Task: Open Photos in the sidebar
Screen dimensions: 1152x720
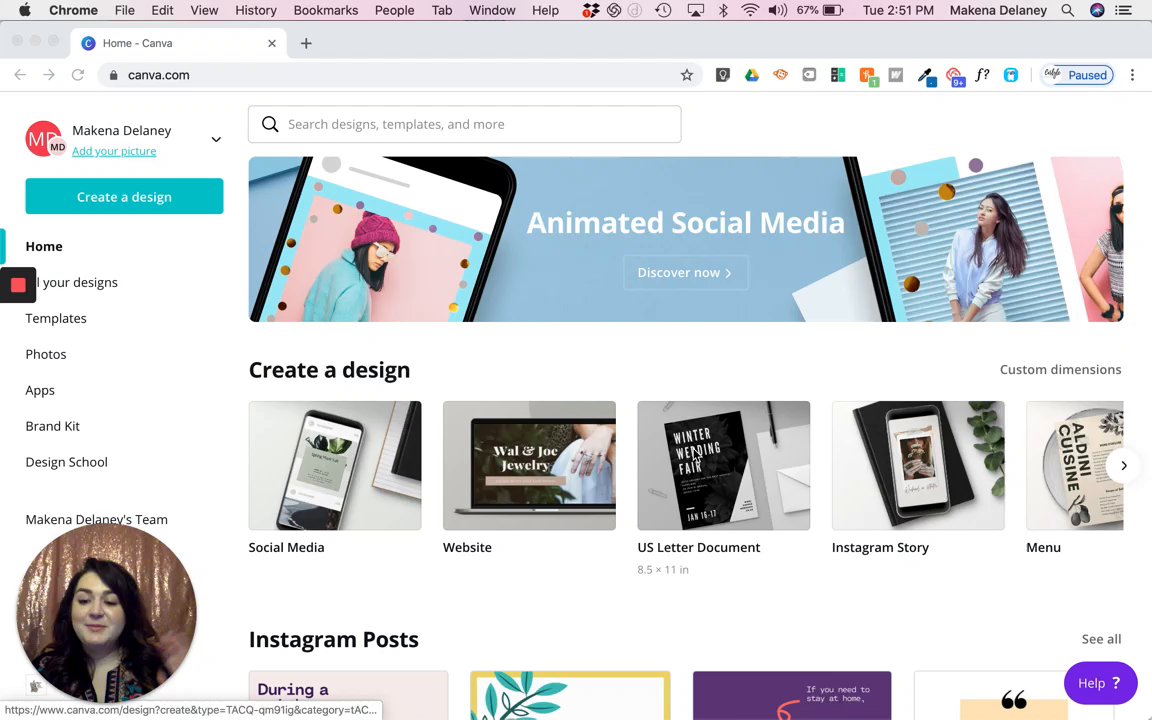Action: 46,354
